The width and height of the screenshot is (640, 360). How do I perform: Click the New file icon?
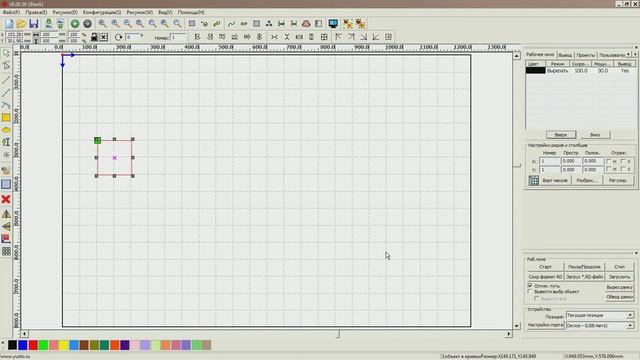(9, 24)
